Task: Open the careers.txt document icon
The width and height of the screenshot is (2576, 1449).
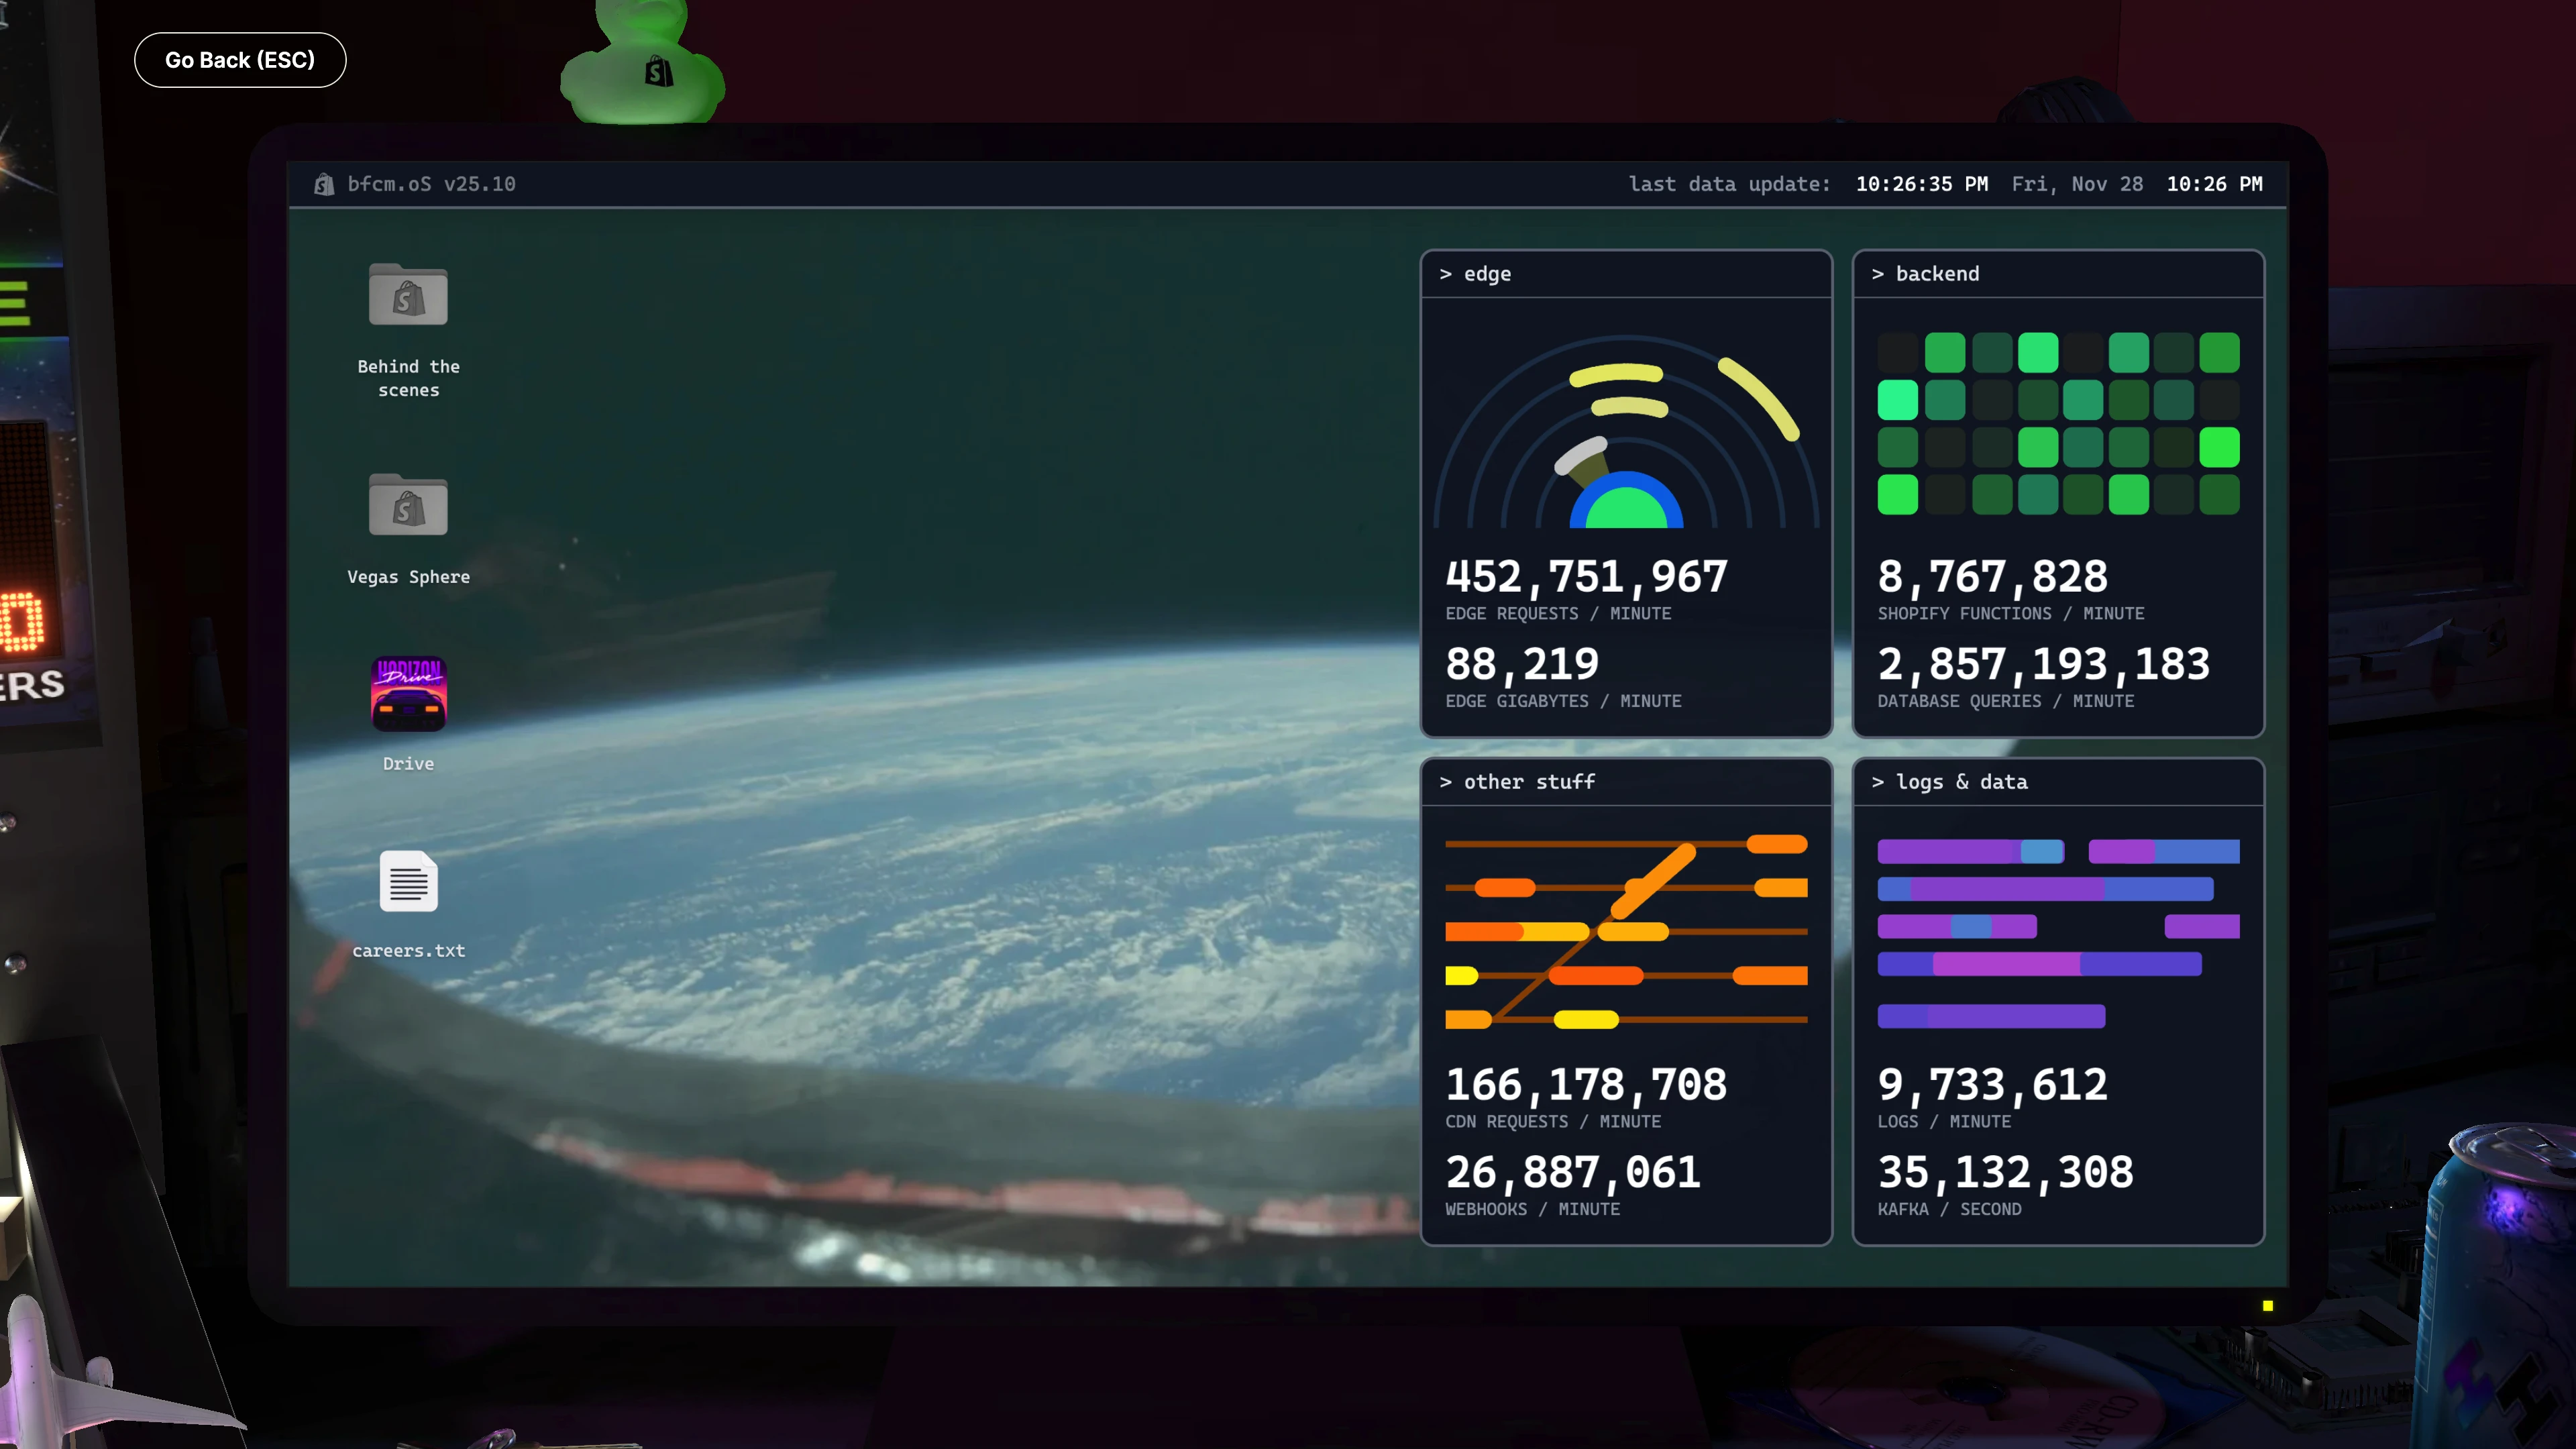Action: pos(408,881)
